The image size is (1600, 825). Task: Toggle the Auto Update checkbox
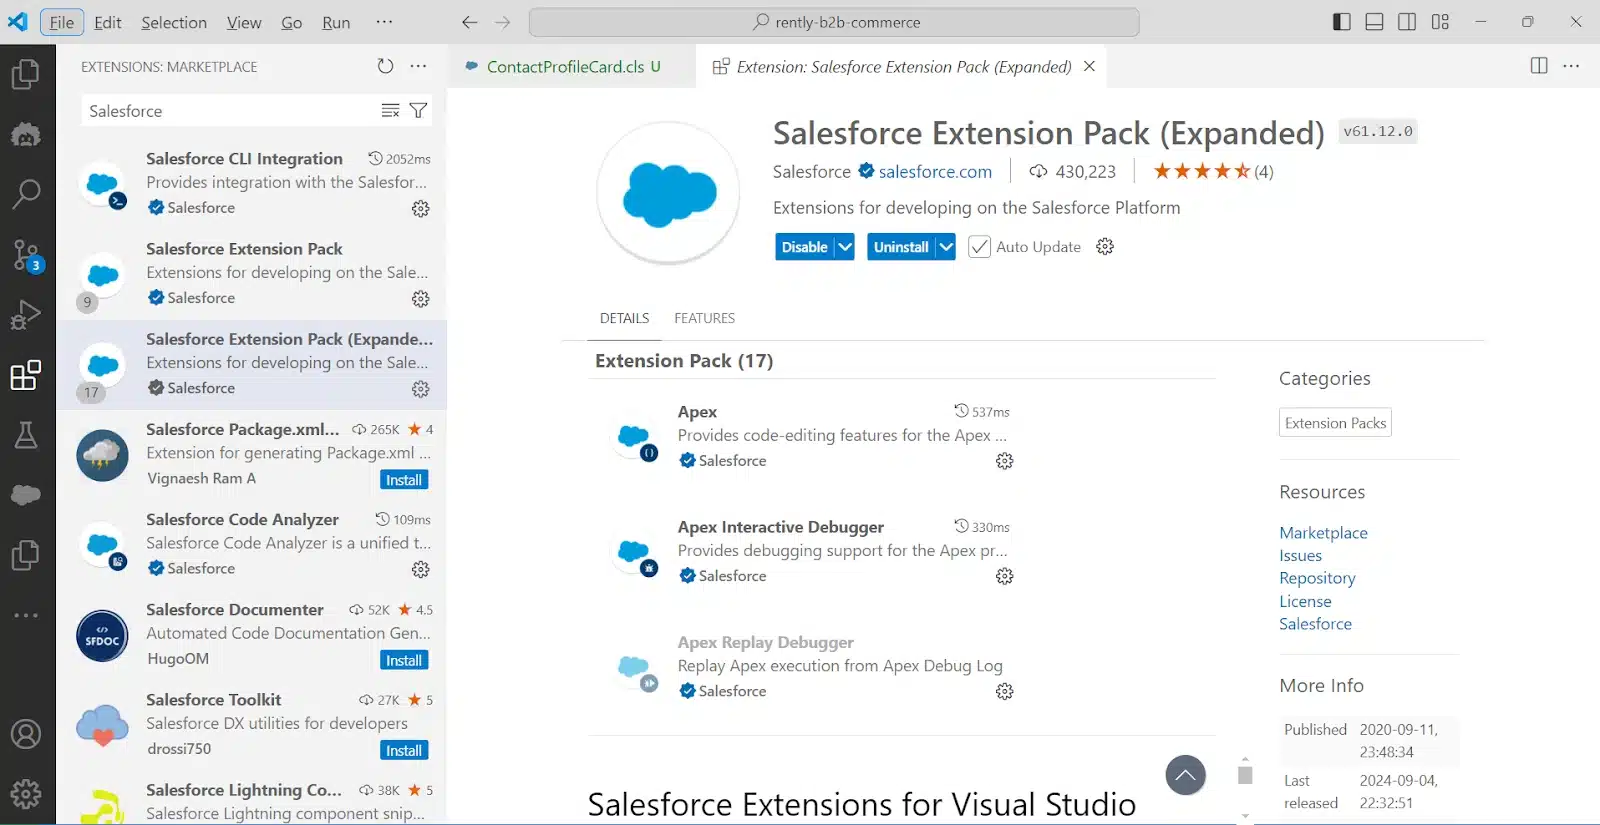[979, 247]
